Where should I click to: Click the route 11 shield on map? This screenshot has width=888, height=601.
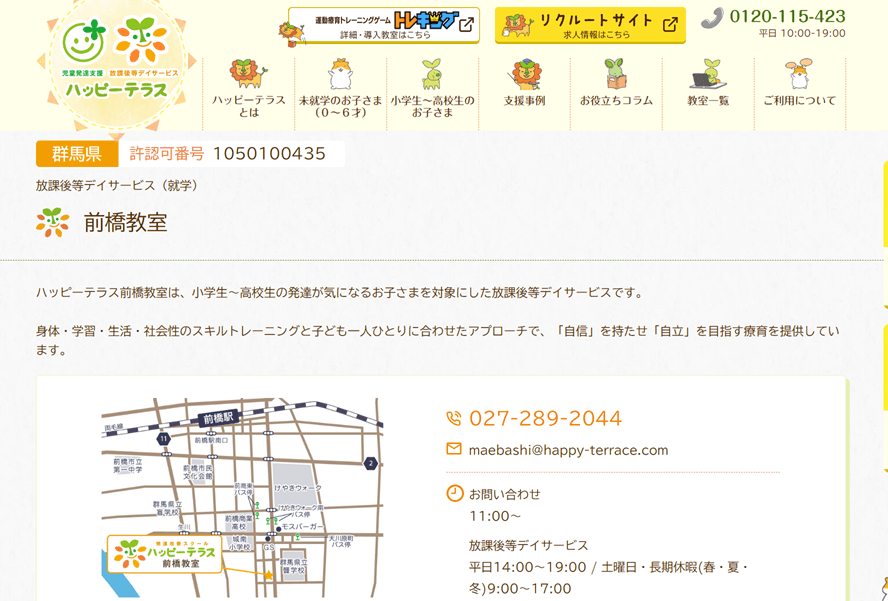(164, 438)
